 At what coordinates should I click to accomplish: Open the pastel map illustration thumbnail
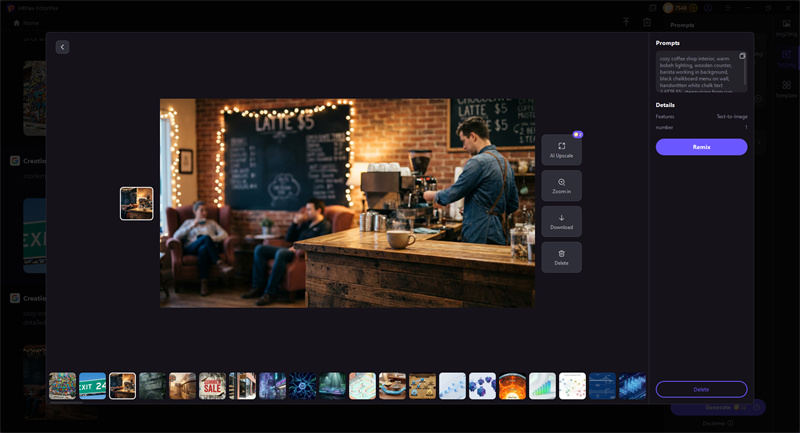tap(362, 386)
